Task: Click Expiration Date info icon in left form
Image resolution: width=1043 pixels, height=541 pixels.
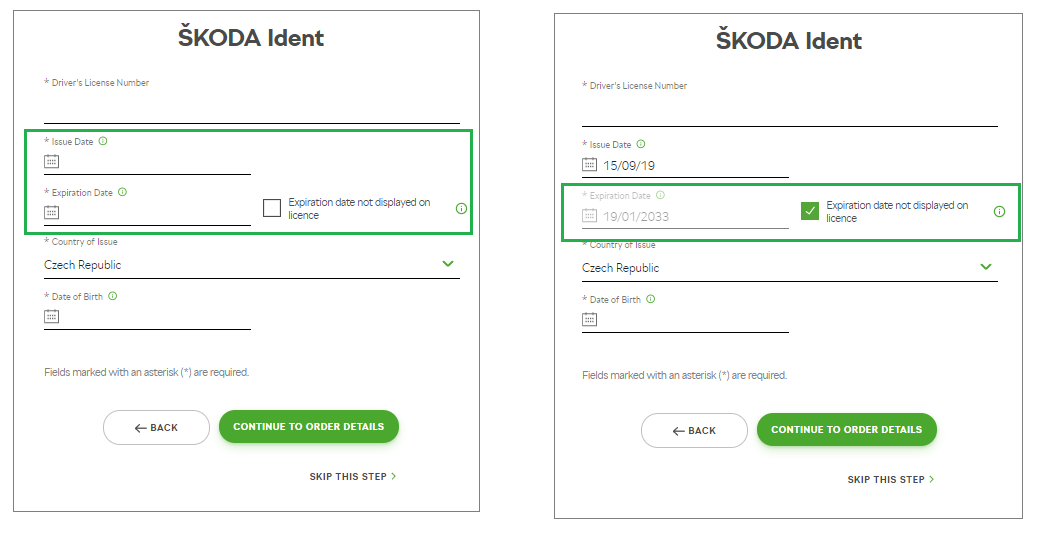Action: pos(122,192)
